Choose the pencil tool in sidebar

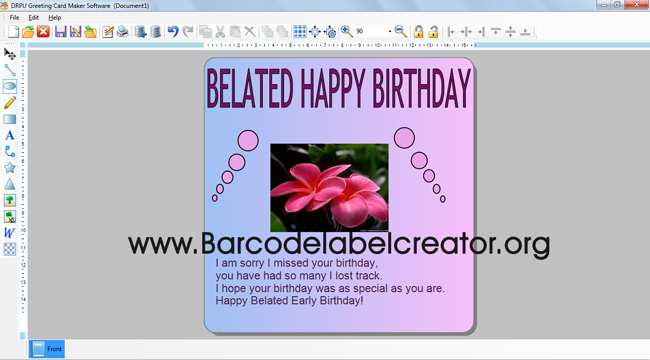point(10,103)
